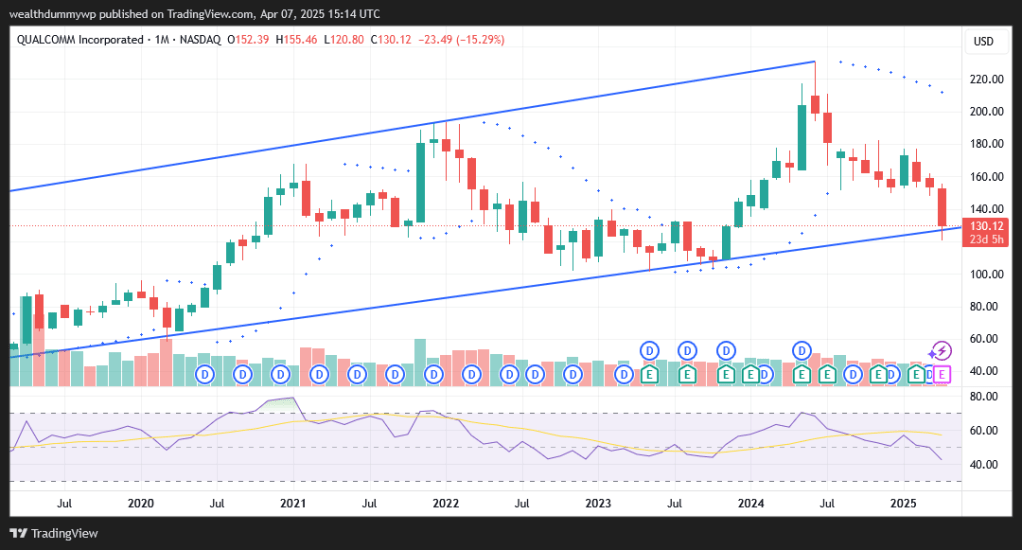Open the USD currency selector
Image resolution: width=1022 pixels, height=550 pixels.
tap(982, 42)
